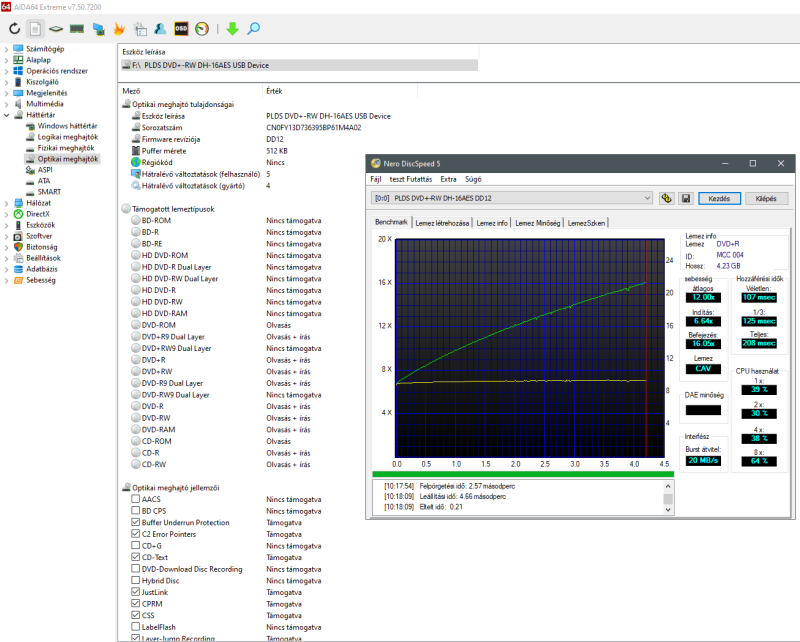Image resolution: width=800 pixels, height=642 pixels.
Task: Click the green download arrow icon
Action: tap(232, 29)
